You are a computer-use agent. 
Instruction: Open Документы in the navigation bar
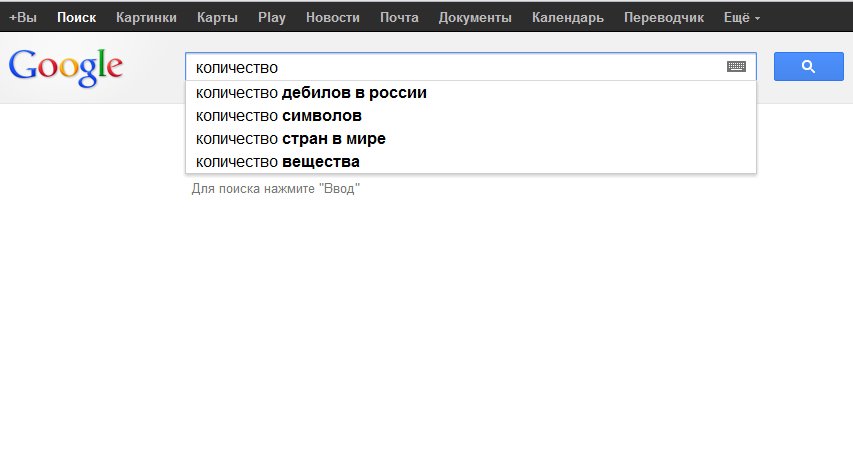click(475, 17)
